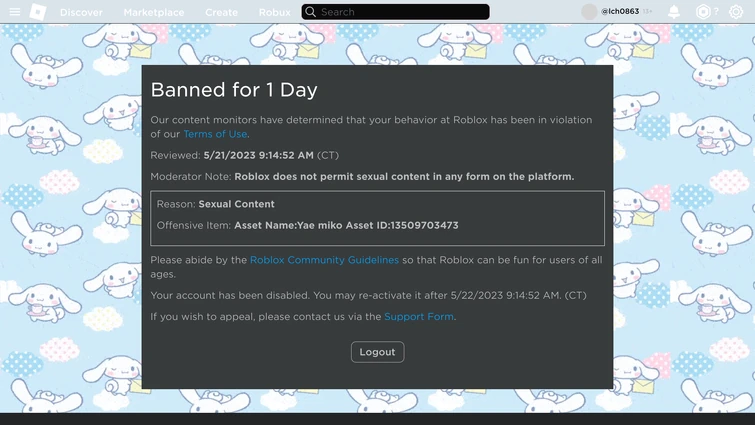Image resolution: width=755 pixels, height=425 pixels.
Task: Click the search magnifier icon
Action: click(311, 12)
